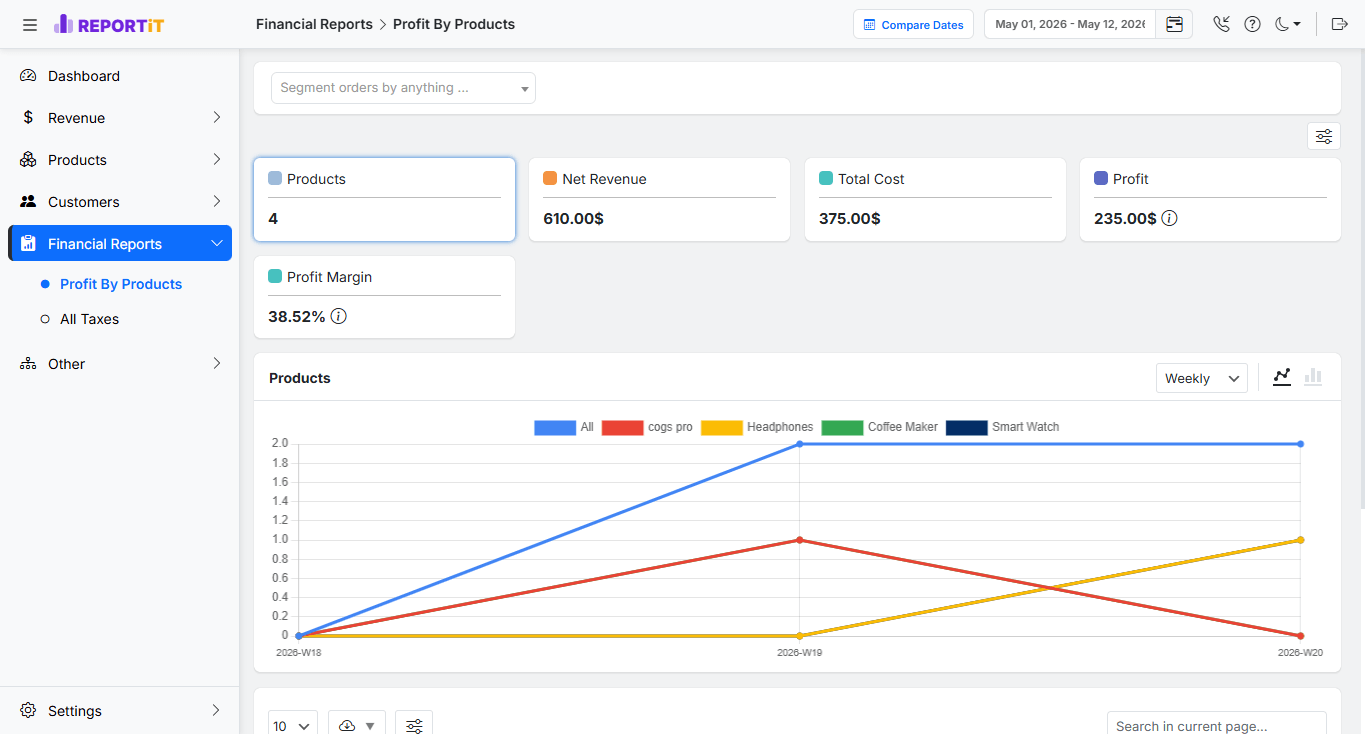The image size is (1365, 734).
Task: Expand the Revenue menu
Action: click(x=120, y=118)
